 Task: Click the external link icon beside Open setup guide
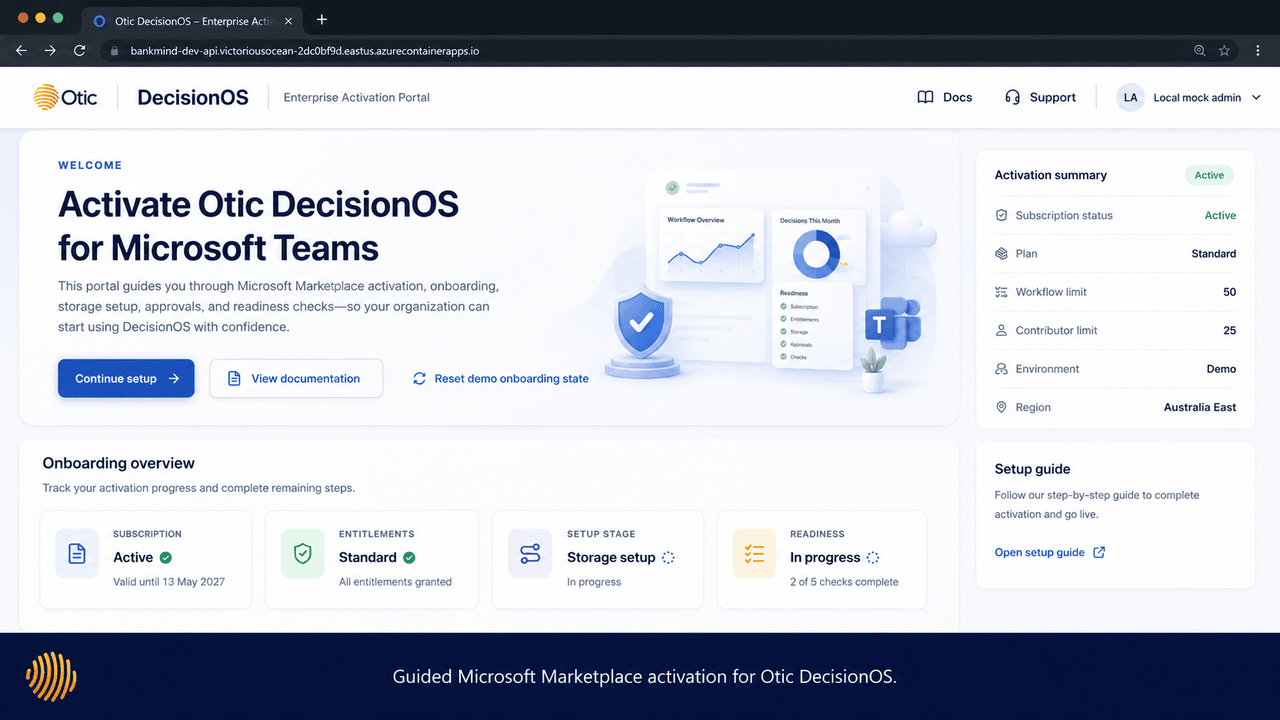pos(1099,552)
